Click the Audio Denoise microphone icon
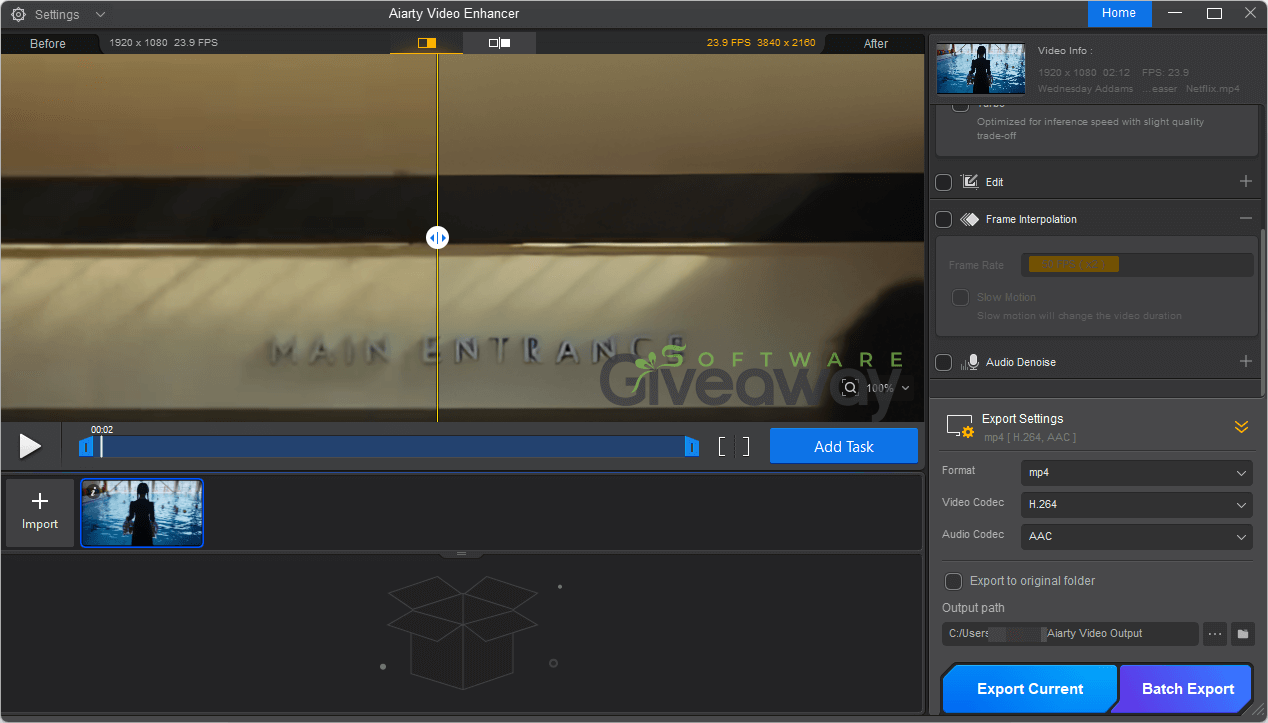Screen dimensions: 1268x723 coord(969,362)
